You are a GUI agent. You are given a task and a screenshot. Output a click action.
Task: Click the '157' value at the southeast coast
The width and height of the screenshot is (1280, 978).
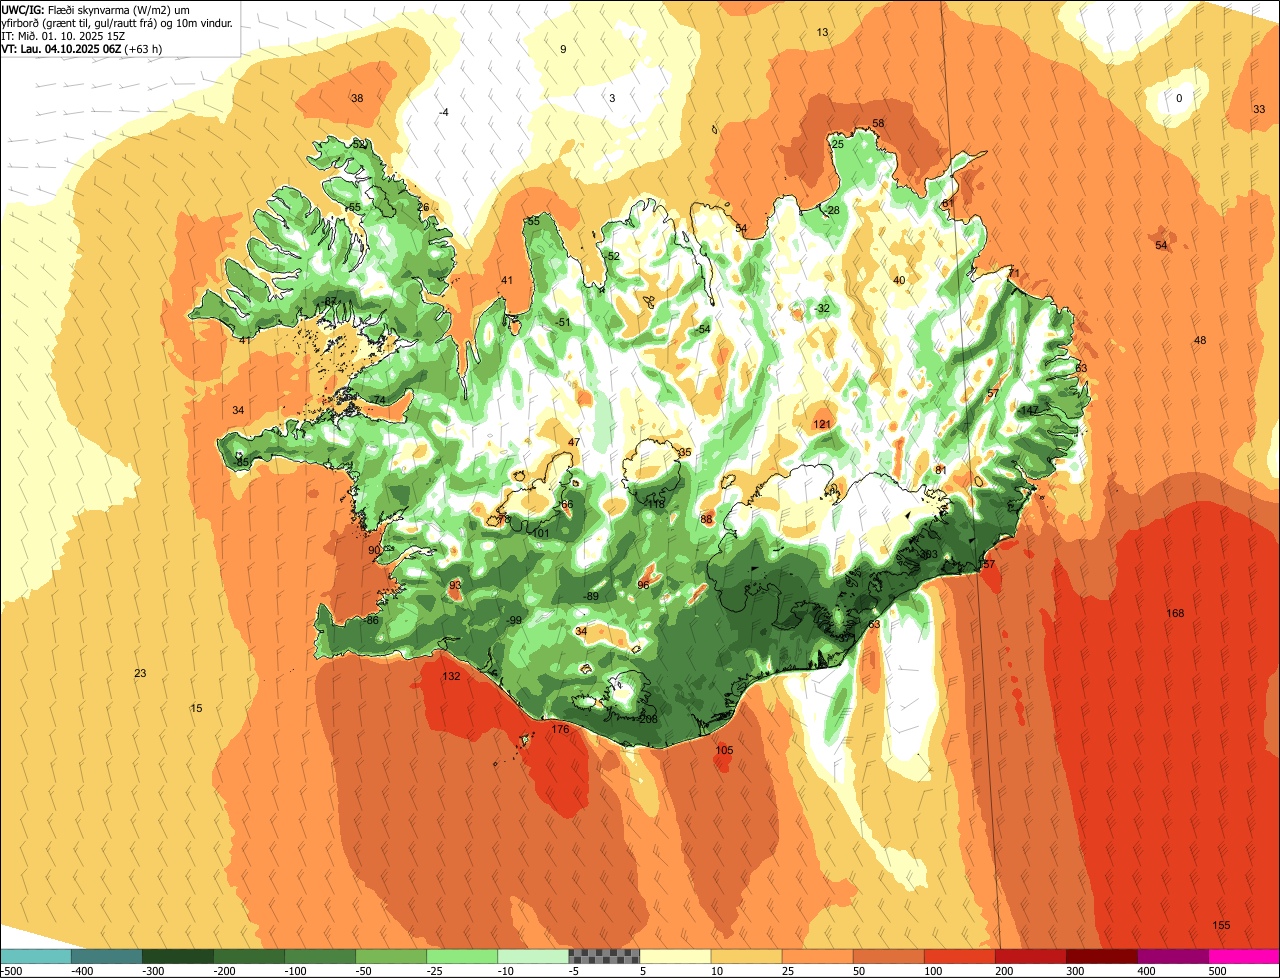[x=987, y=565]
